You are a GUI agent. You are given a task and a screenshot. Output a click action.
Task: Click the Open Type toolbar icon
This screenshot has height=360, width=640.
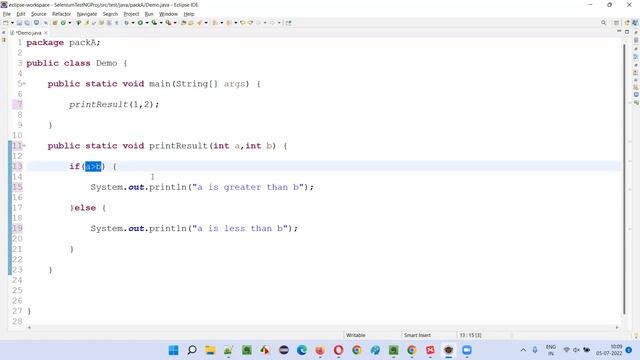(184, 23)
